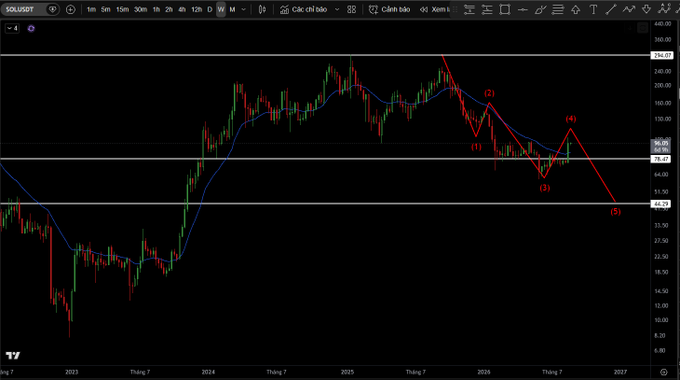Select the M monthly interval

click(232, 9)
